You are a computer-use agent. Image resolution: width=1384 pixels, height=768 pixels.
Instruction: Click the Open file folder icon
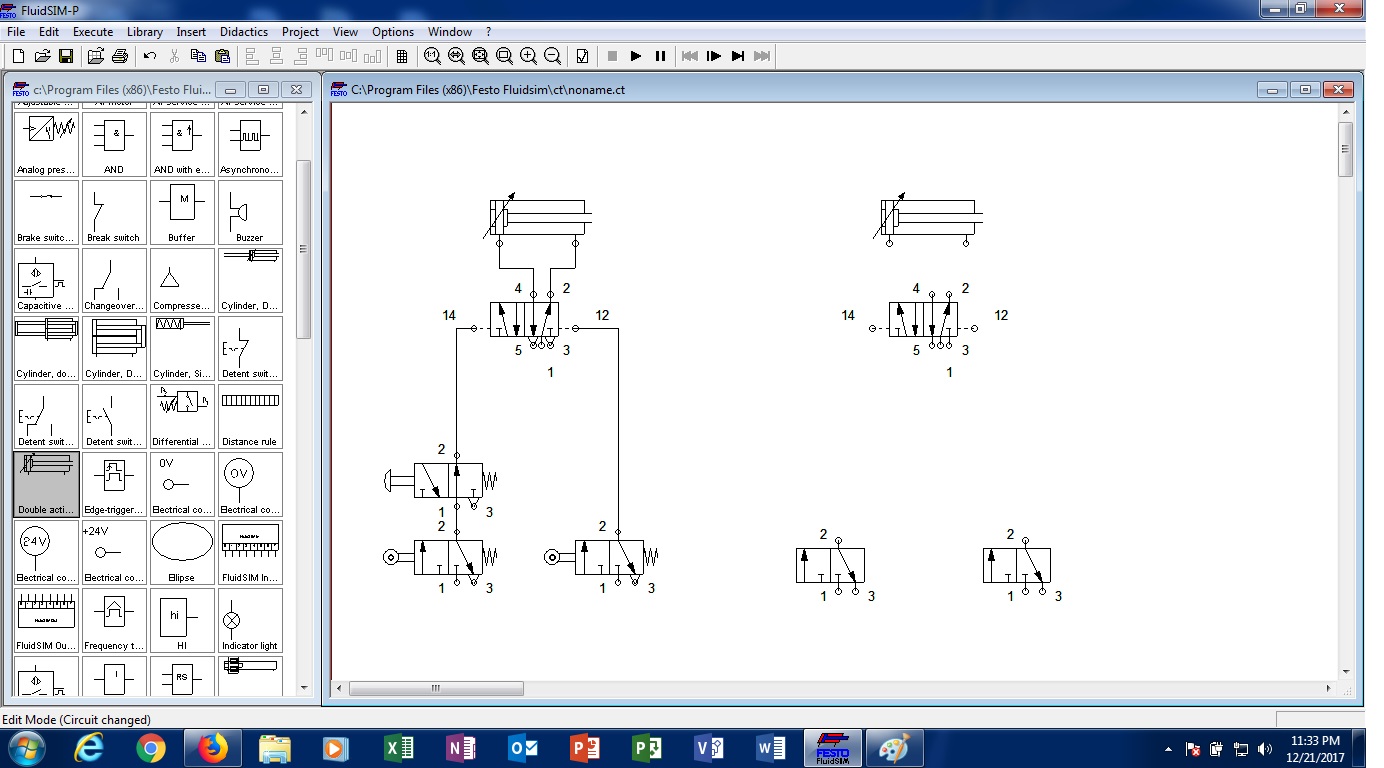point(42,56)
